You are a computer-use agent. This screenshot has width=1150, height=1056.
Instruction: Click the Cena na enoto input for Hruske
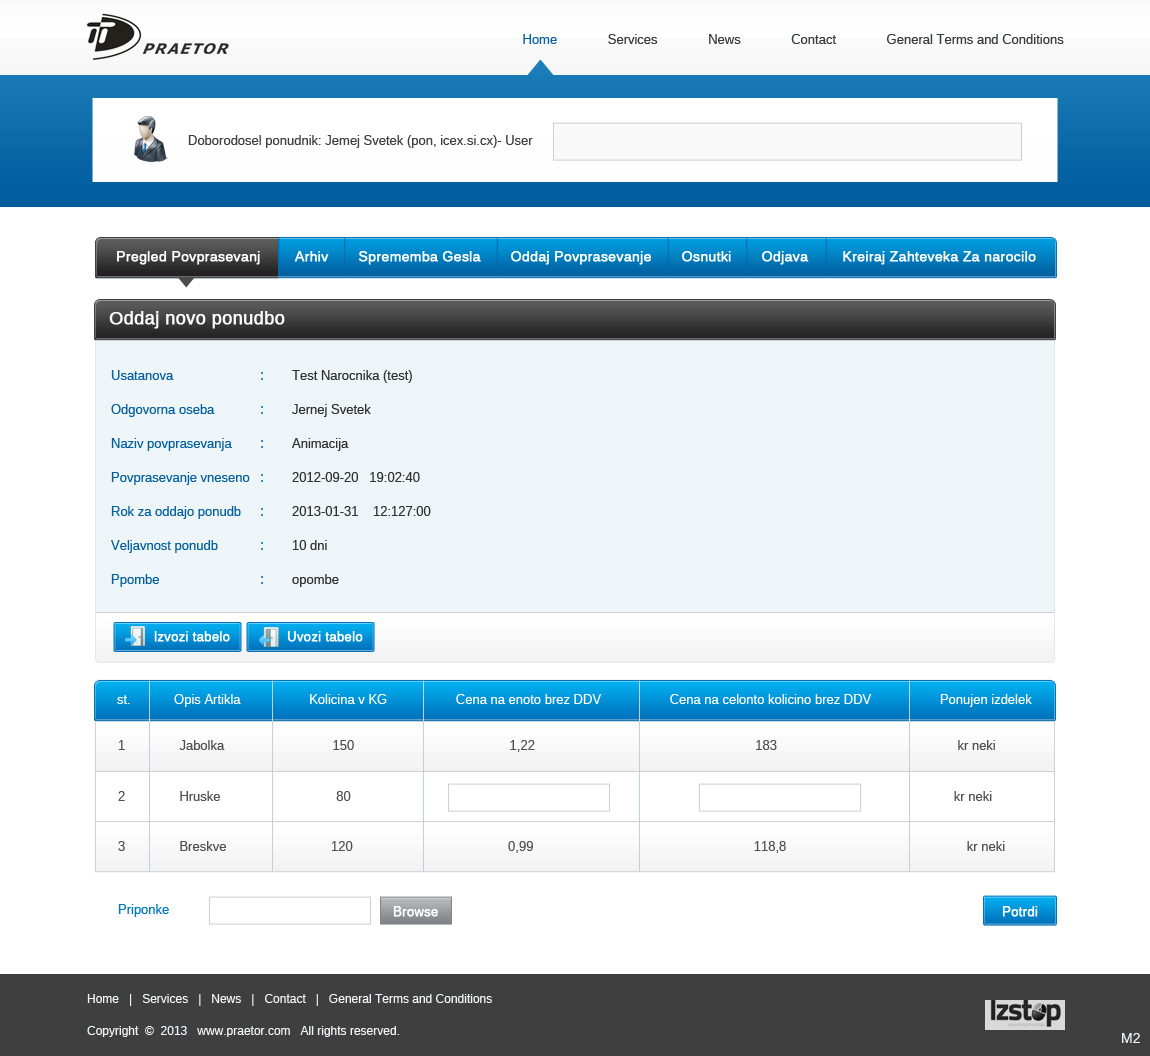tap(529, 797)
